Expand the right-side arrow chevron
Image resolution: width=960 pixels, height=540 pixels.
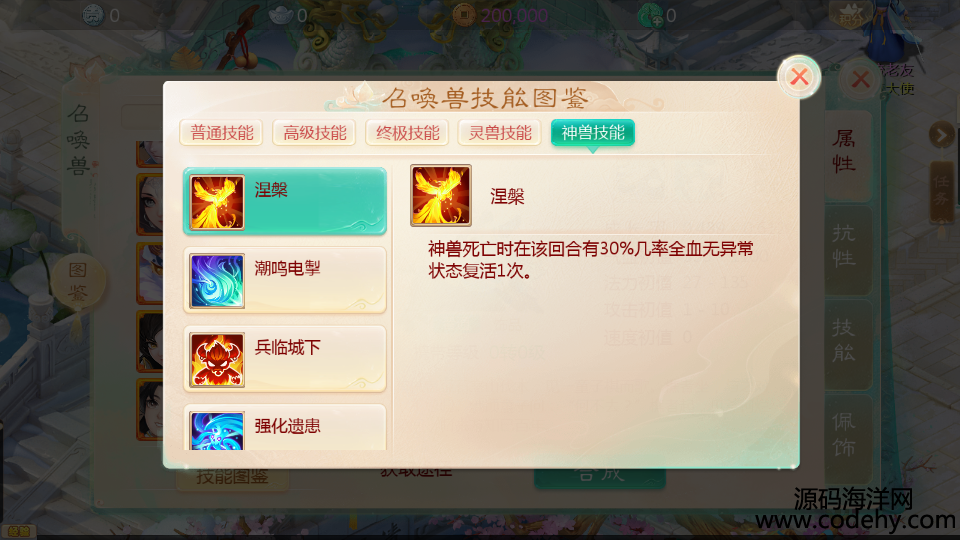pyautogui.click(x=941, y=135)
